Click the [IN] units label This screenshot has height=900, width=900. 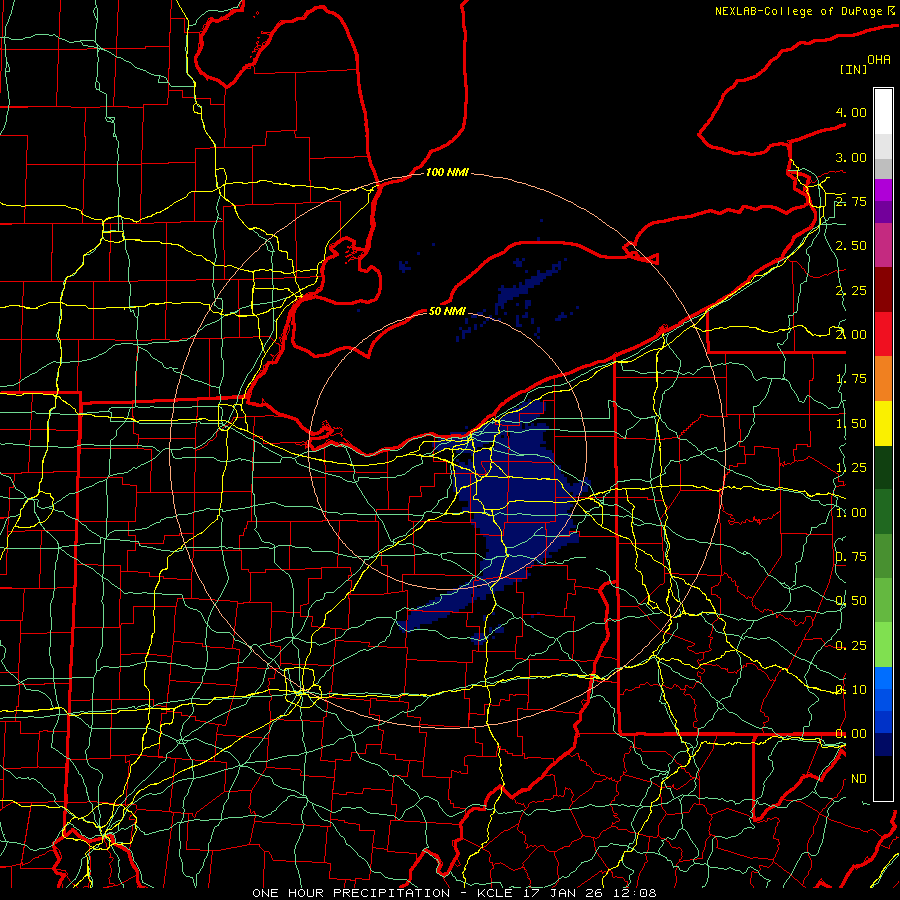[x=853, y=69]
